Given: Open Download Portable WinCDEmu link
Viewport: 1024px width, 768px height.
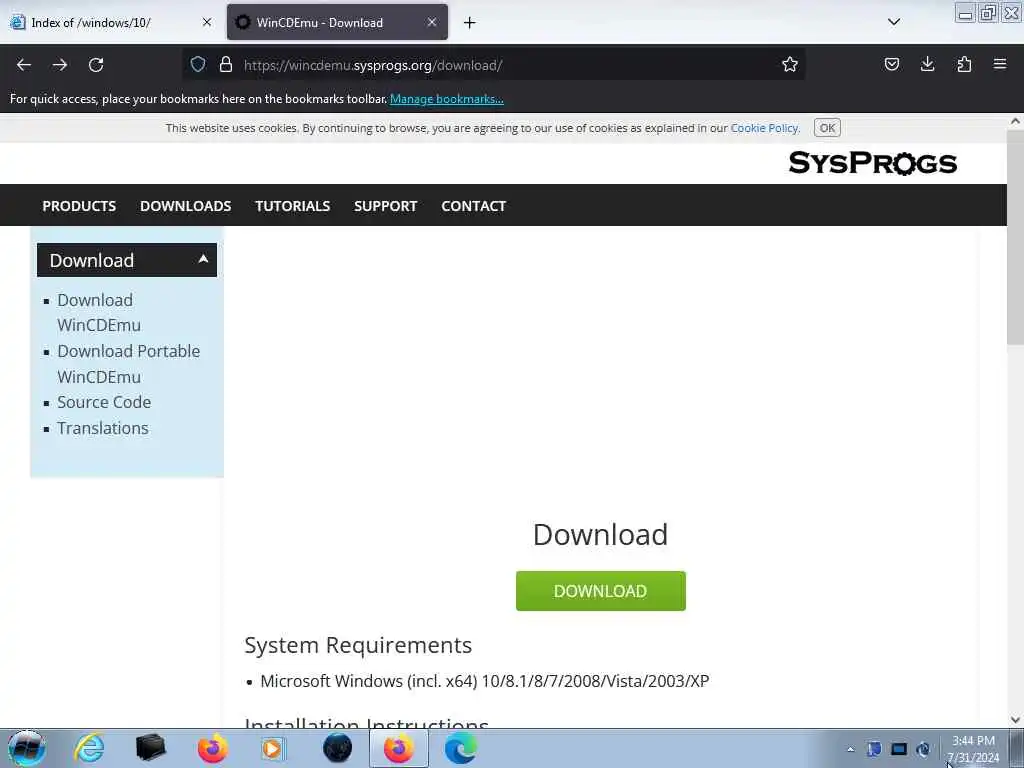Looking at the screenshot, I should pos(129,364).
